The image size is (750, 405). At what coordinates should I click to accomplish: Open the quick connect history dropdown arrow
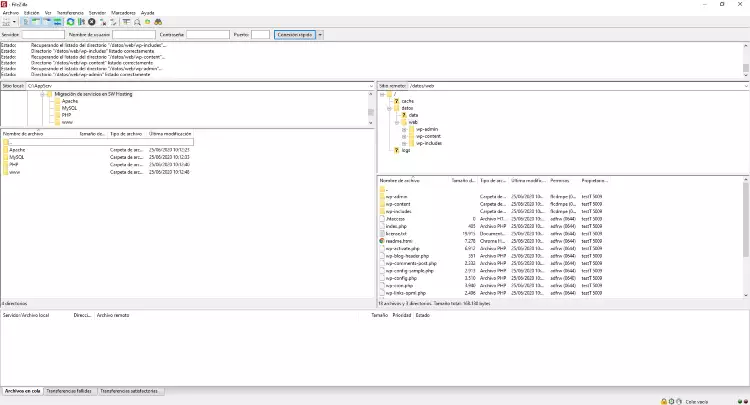[320, 34]
